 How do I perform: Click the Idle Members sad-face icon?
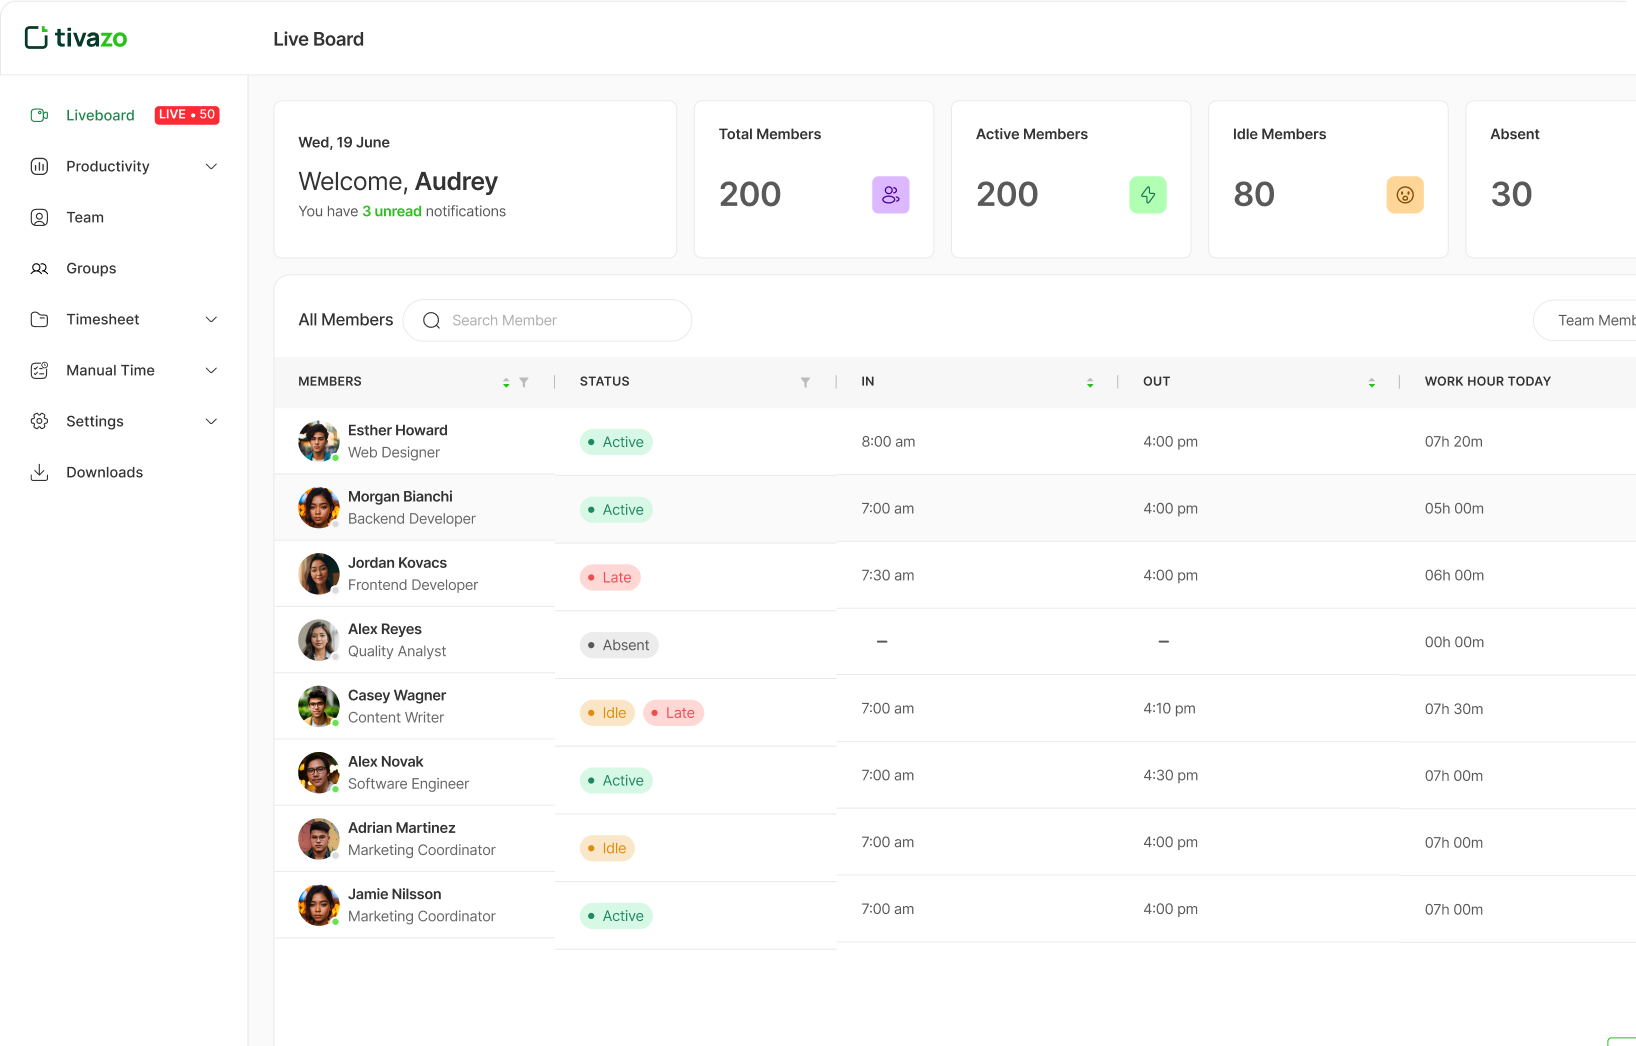coord(1405,194)
